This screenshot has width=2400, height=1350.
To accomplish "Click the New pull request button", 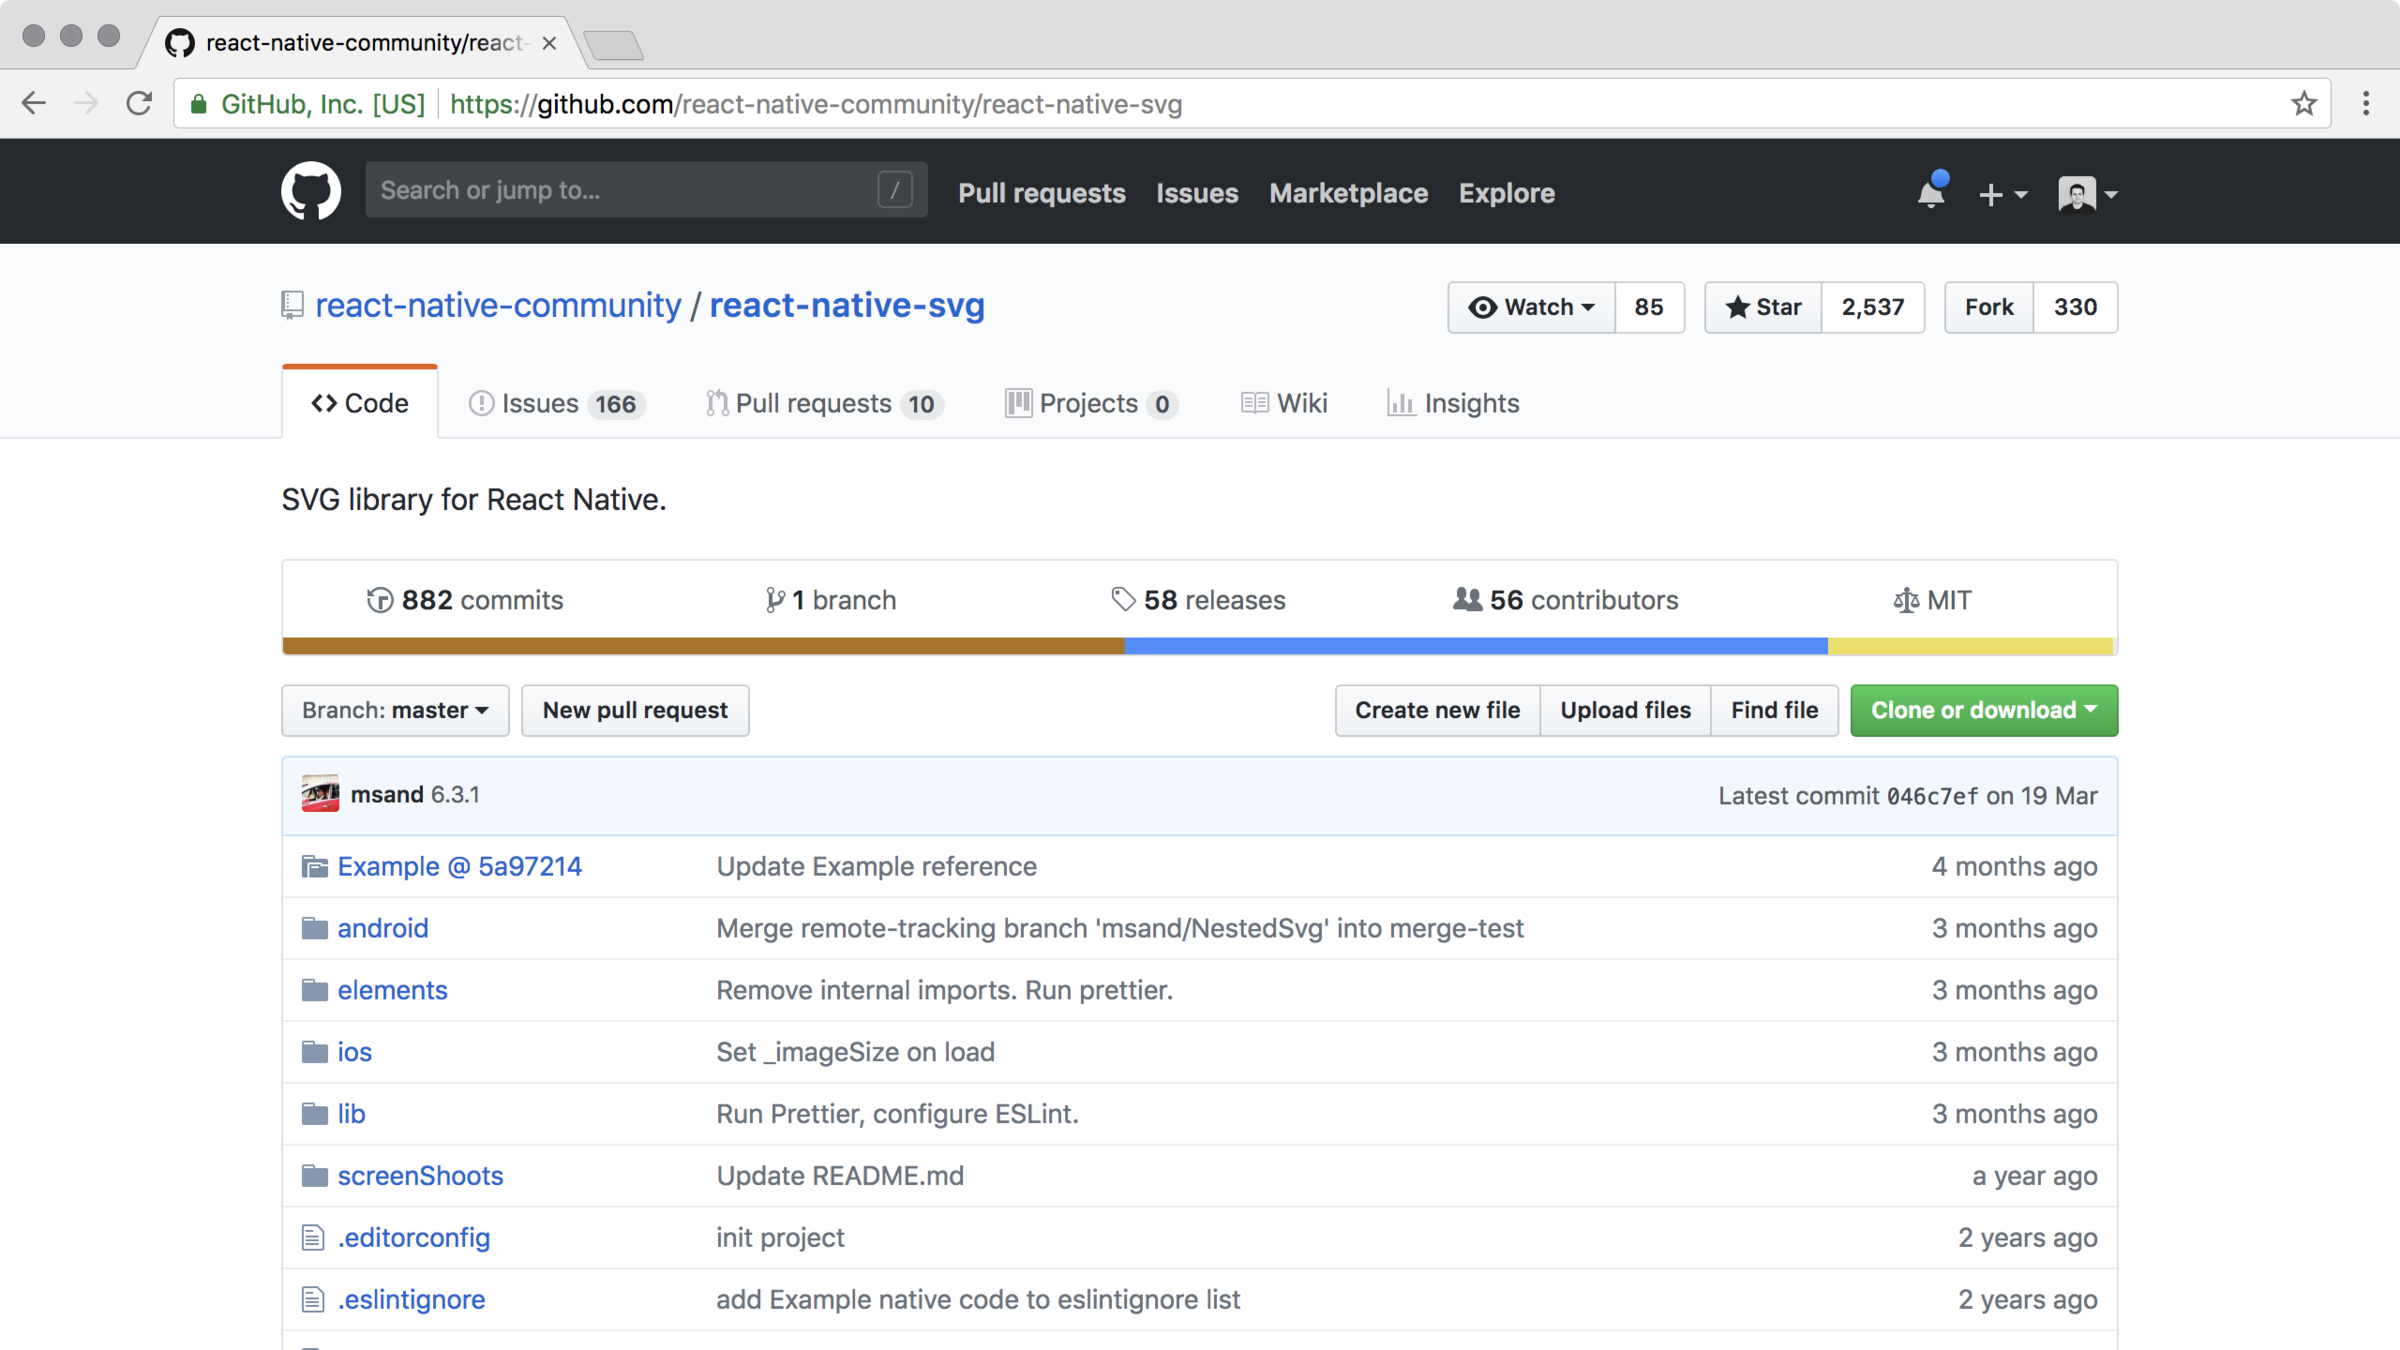I will [x=635, y=710].
